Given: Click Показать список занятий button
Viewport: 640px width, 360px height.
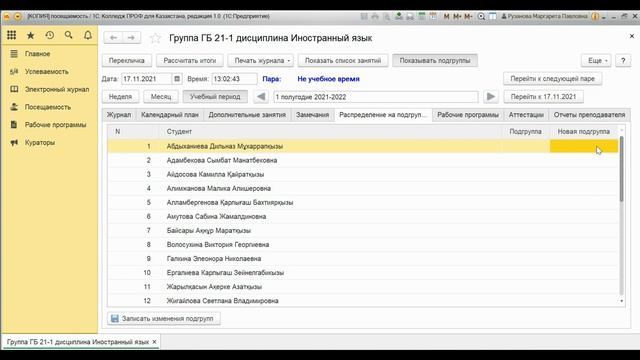Looking at the screenshot, I should point(343,60).
